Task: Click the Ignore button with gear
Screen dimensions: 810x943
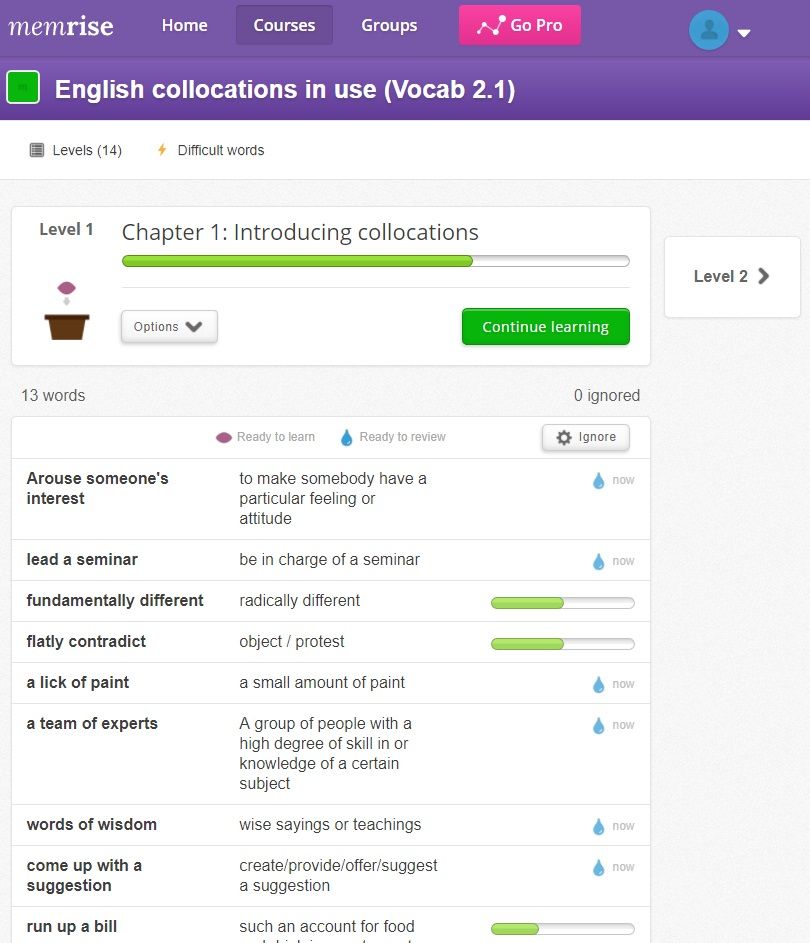Action: [x=586, y=437]
